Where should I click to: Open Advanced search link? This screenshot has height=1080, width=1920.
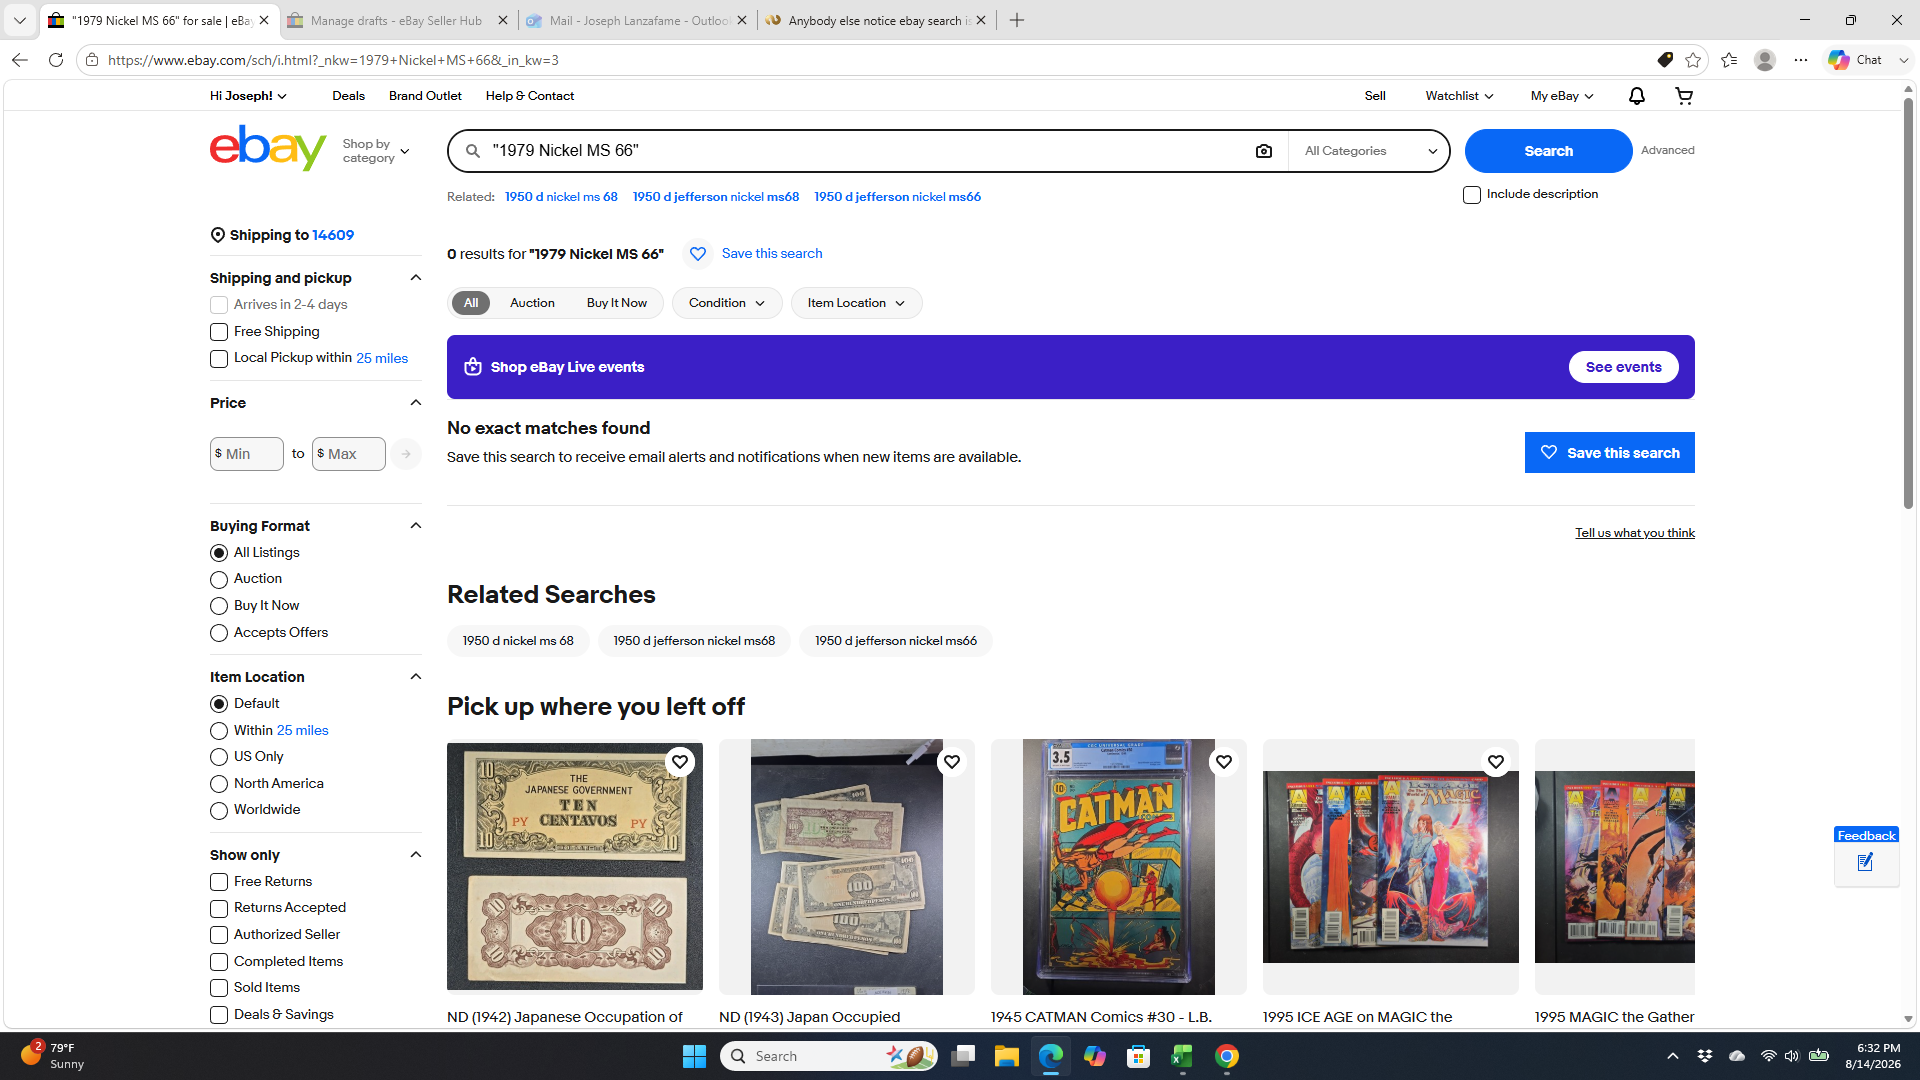pyautogui.click(x=1667, y=150)
